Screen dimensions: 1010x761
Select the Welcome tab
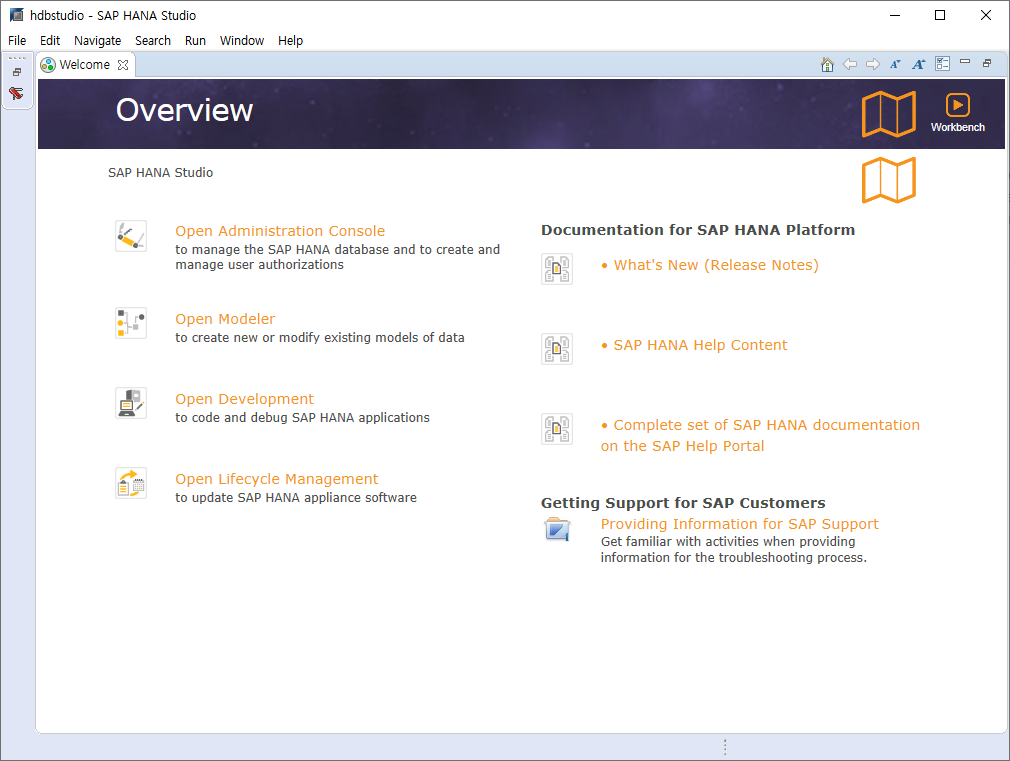pos(84,65)
